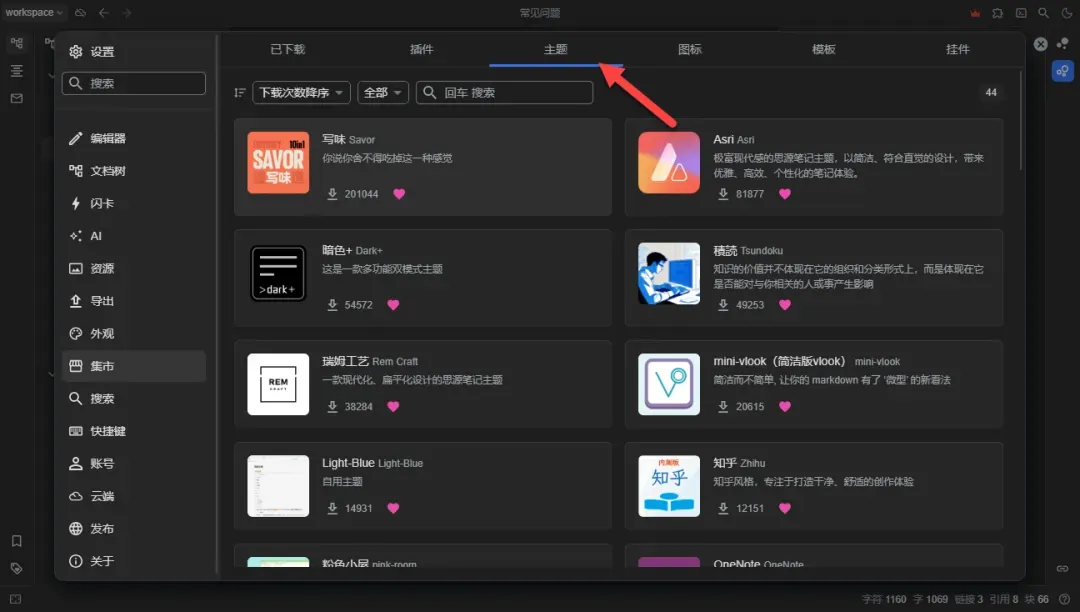Open the 账号 settings section
This screenshot has height=612, width=1080.
134,463
